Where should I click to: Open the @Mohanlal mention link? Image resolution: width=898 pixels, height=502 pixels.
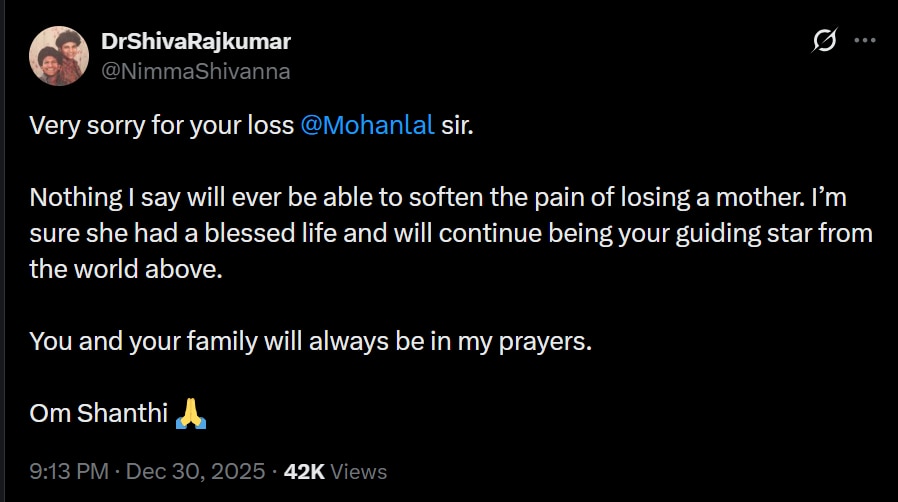pyautogui.click(x=367, y=126)
